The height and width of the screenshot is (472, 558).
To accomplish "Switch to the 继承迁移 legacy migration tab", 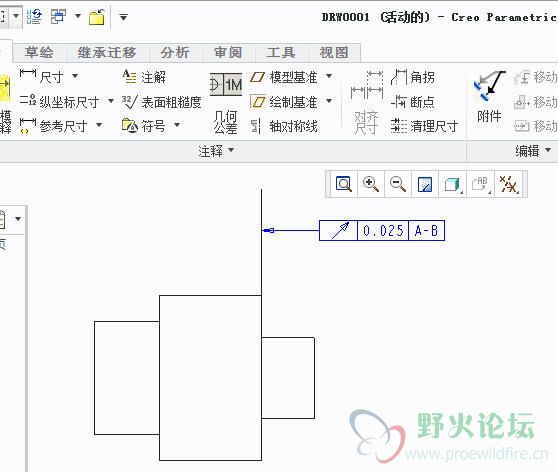I will pyautogui.click(x=107, y=53).
